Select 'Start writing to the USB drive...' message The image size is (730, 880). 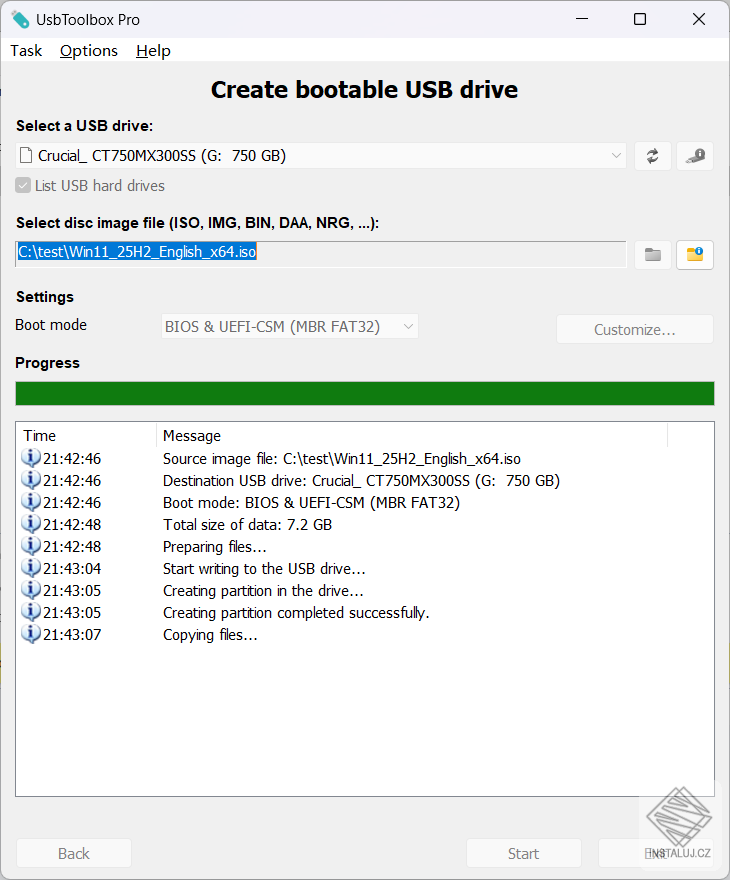[x=264, y=569]
